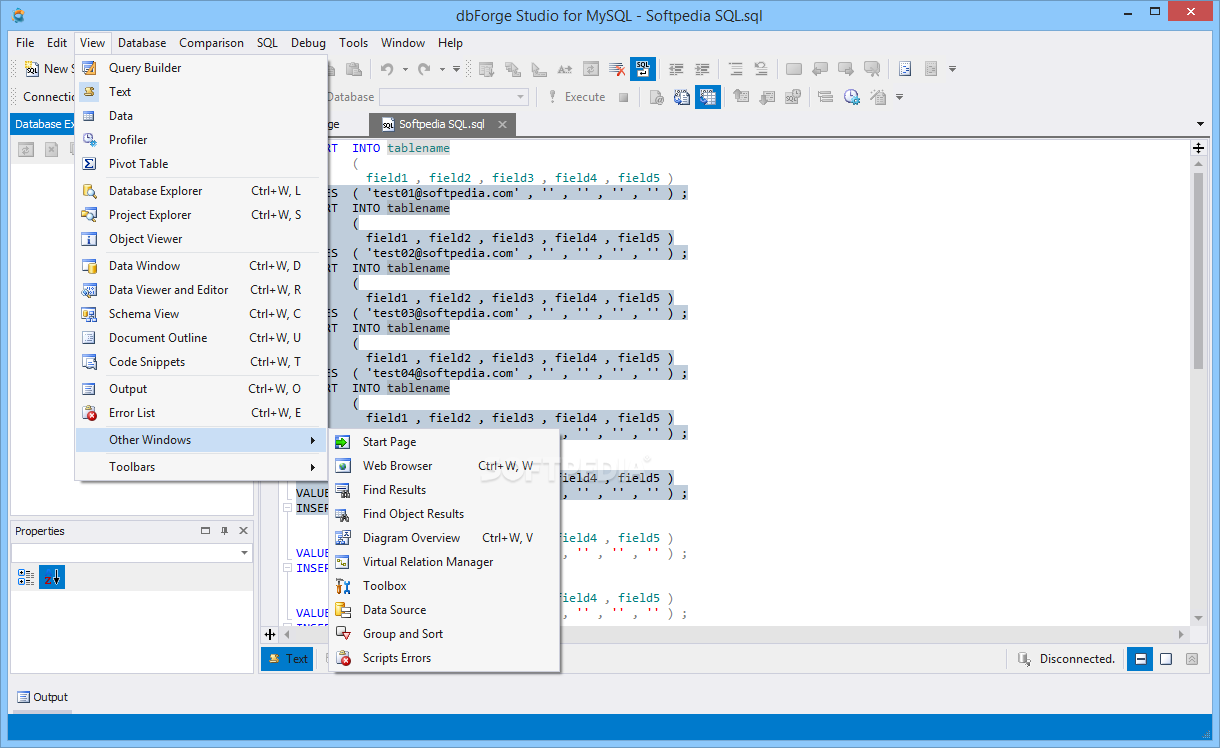Open the document tabs list dropdown arrow
1220x748 pixels.
pos(1200,124)
